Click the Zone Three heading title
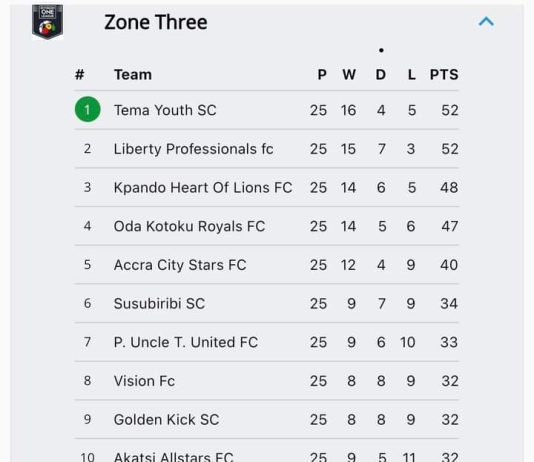This screenshot has height=462, width=534. [x=156, y=22]
